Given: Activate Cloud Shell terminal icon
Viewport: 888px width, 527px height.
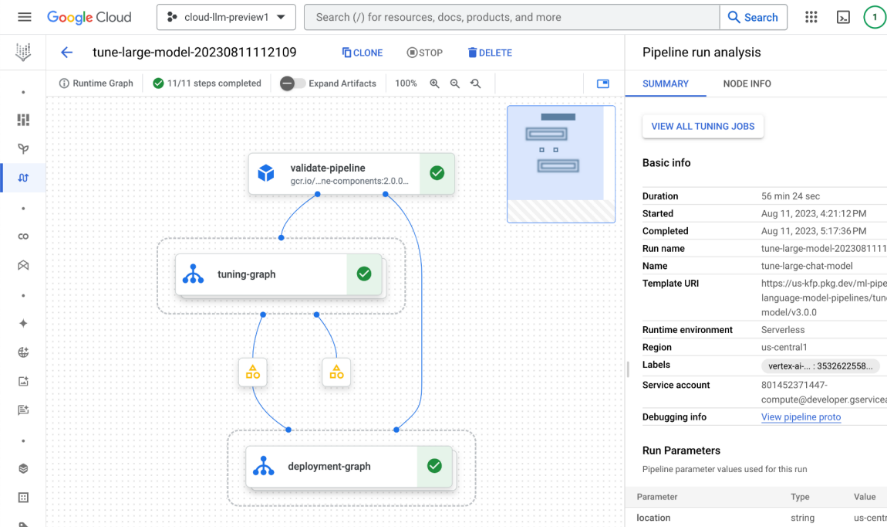Looking at the screenshot, I should pyautogui.click(x=843, y=17).
